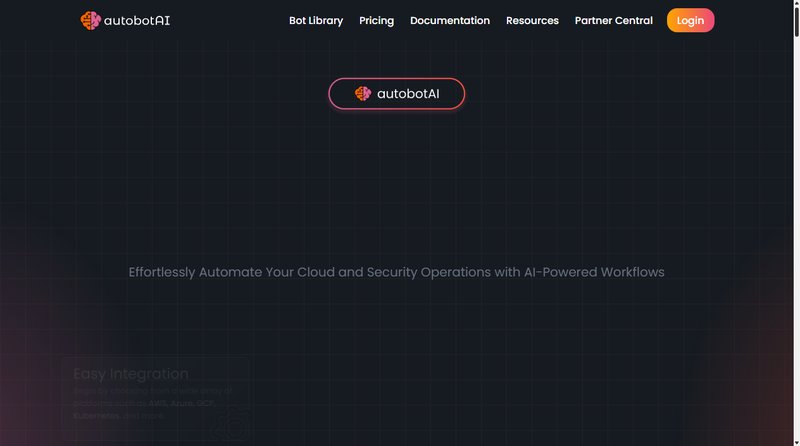The height and width of the screenshot is (446, 800).
Task: Click the brain icon inside the center badge
Action: 363,94
